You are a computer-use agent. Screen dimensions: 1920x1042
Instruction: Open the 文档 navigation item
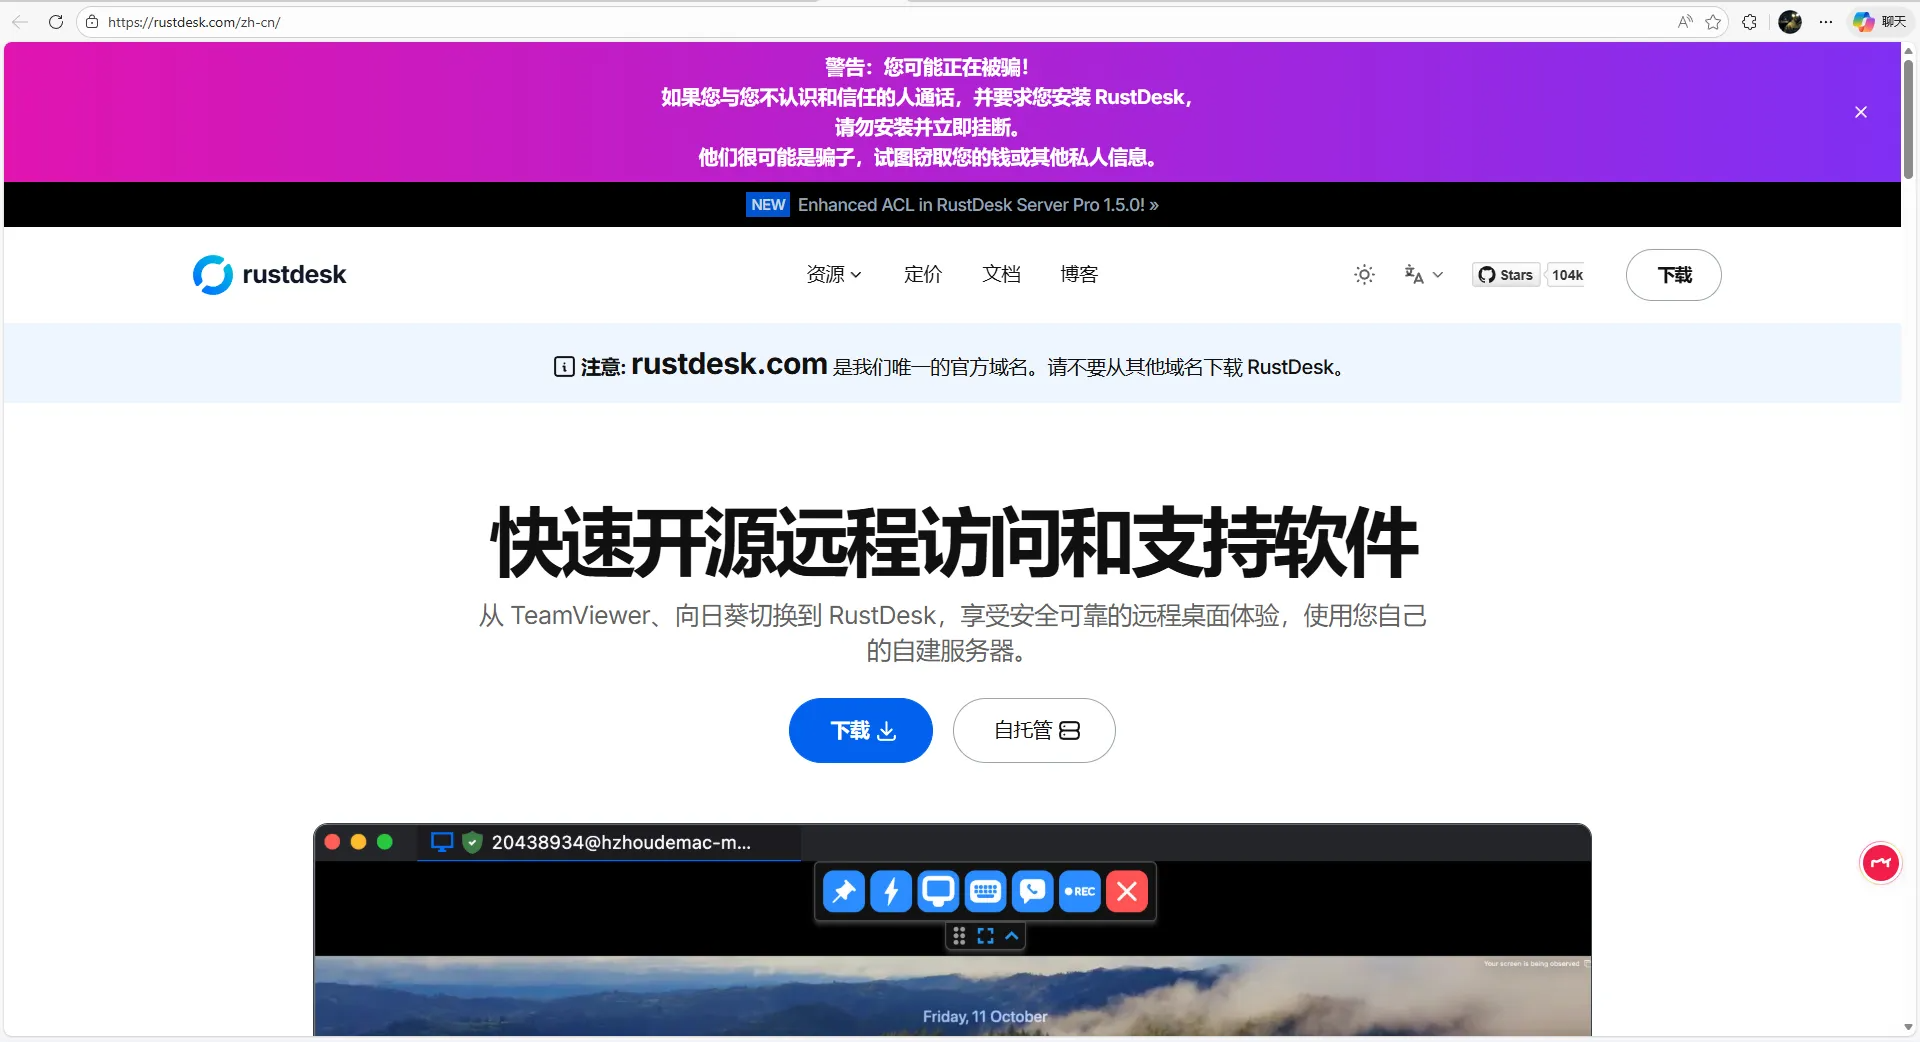pyautogui.click(x=1001, y=274)
